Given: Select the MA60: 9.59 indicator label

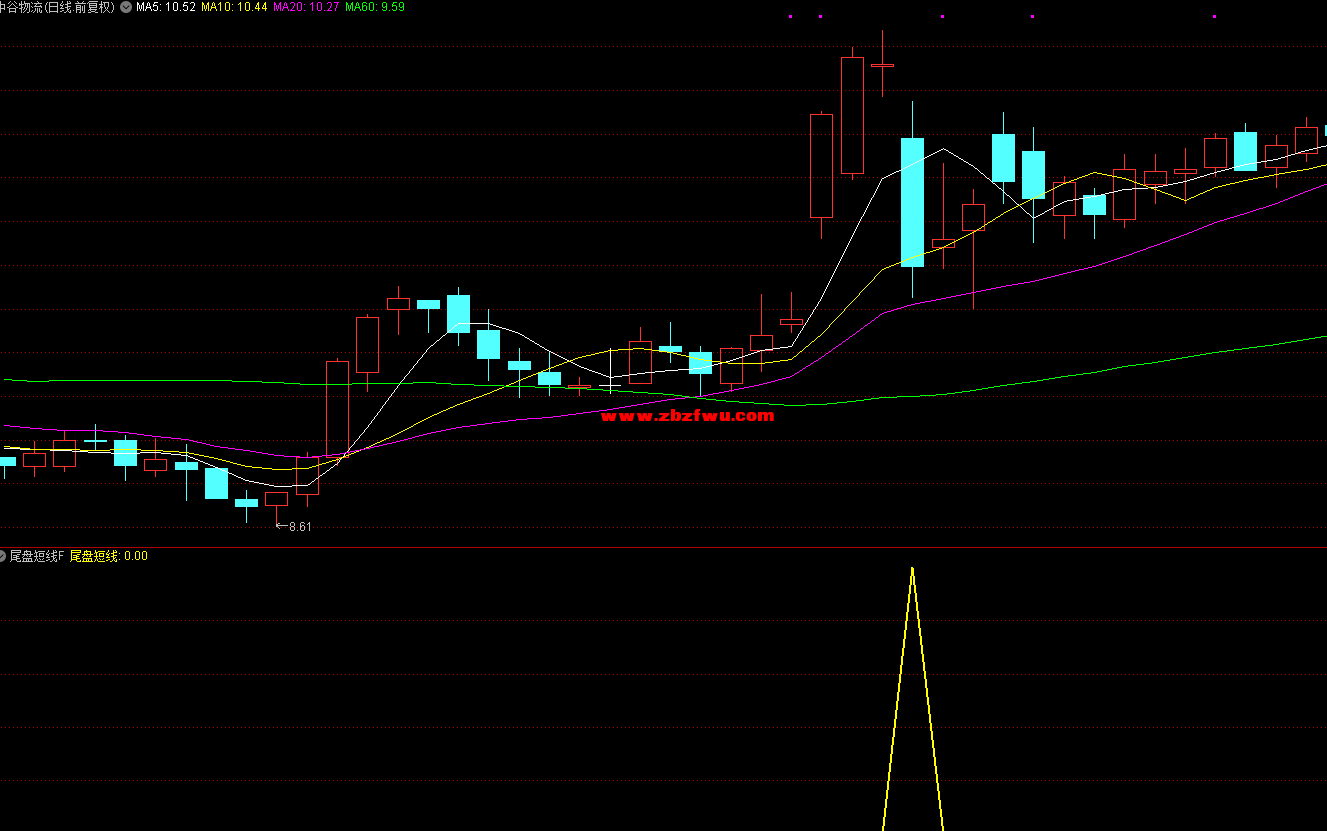Looking at the screenshot, I should click(x=375, y=7).
